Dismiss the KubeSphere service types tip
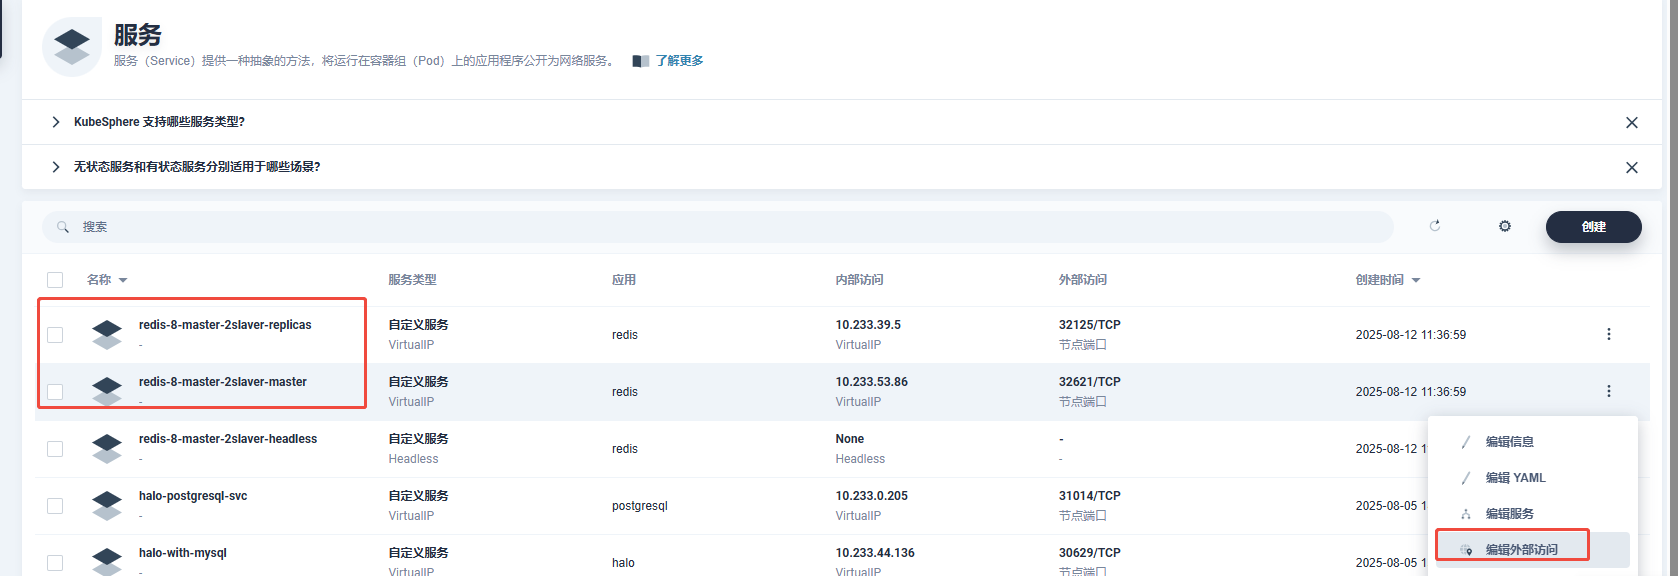The height and width of the screenshot is (576, 1678). [x=1631, y=123]
